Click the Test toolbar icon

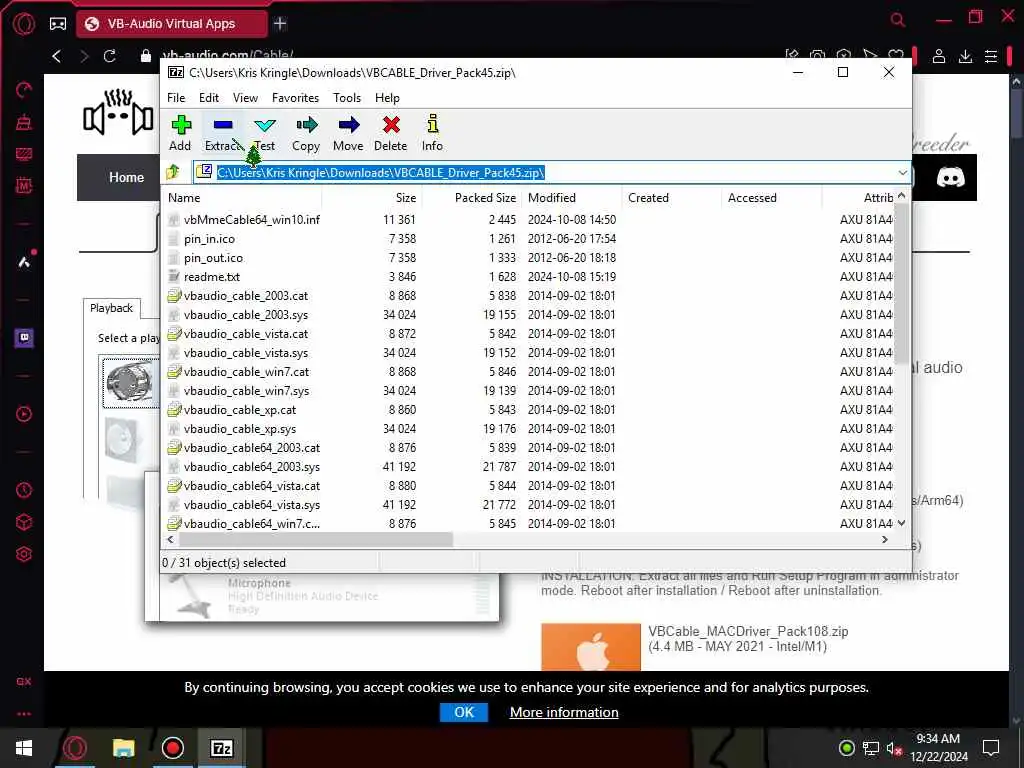[264, 133]
